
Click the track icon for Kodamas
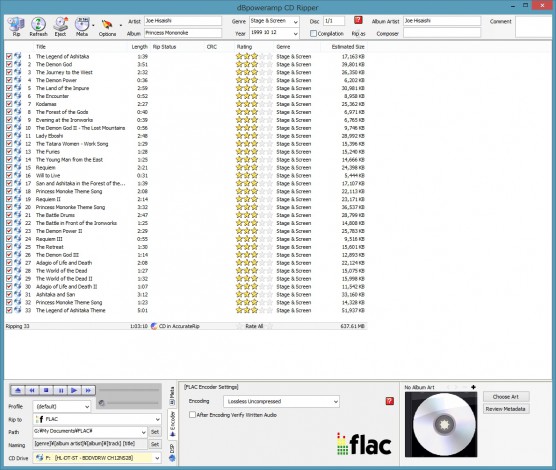tap(18, 104)
